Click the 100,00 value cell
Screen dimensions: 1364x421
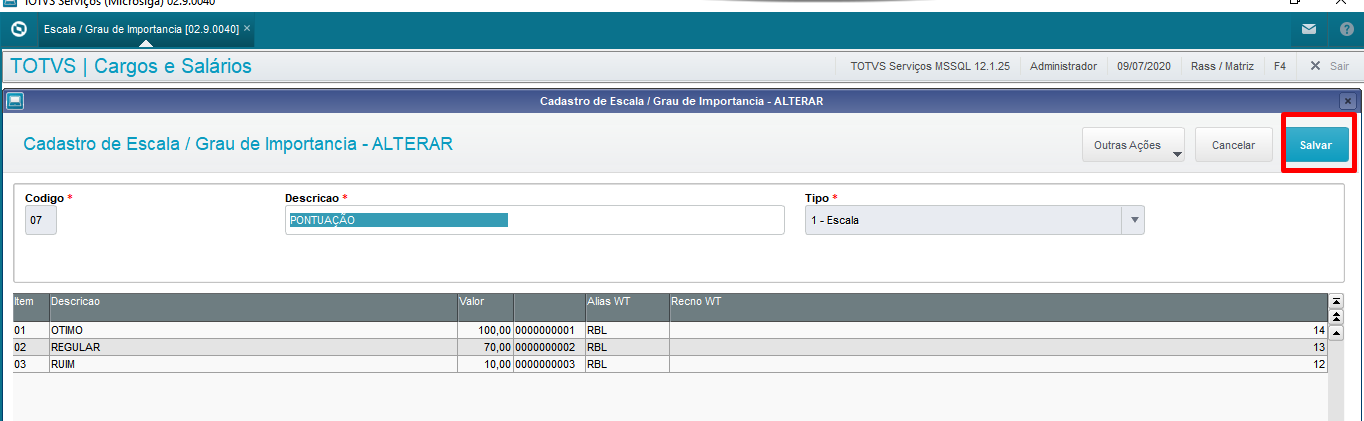click(485, 330)
